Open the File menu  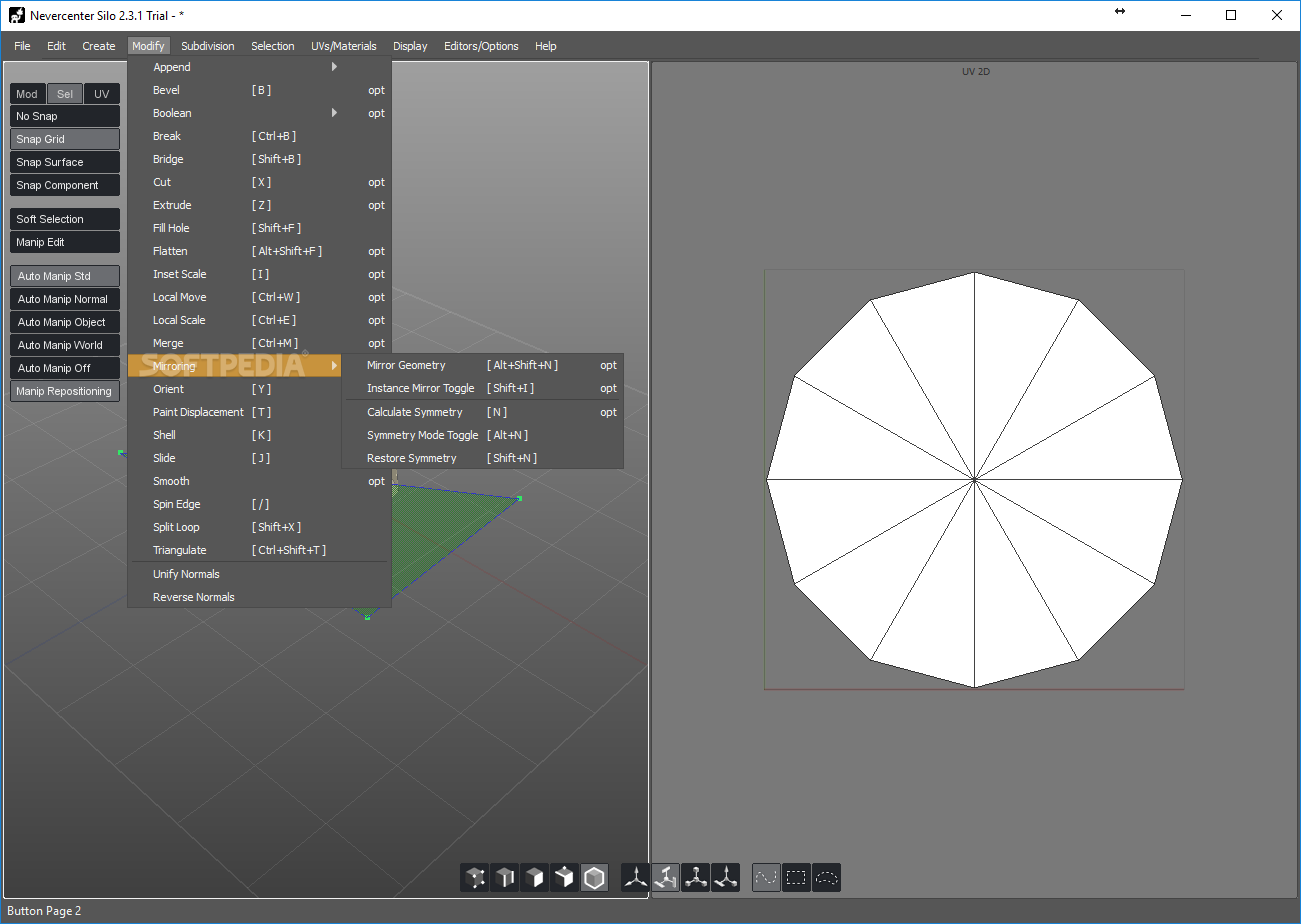click(x=22, y=46)
